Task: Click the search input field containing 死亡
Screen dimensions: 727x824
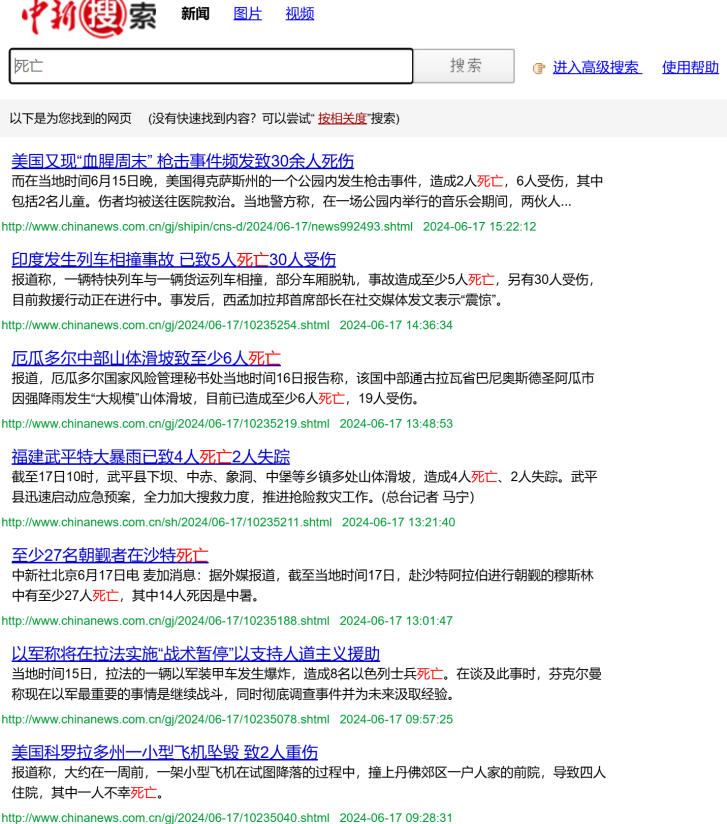Action: tap(211, 66)
